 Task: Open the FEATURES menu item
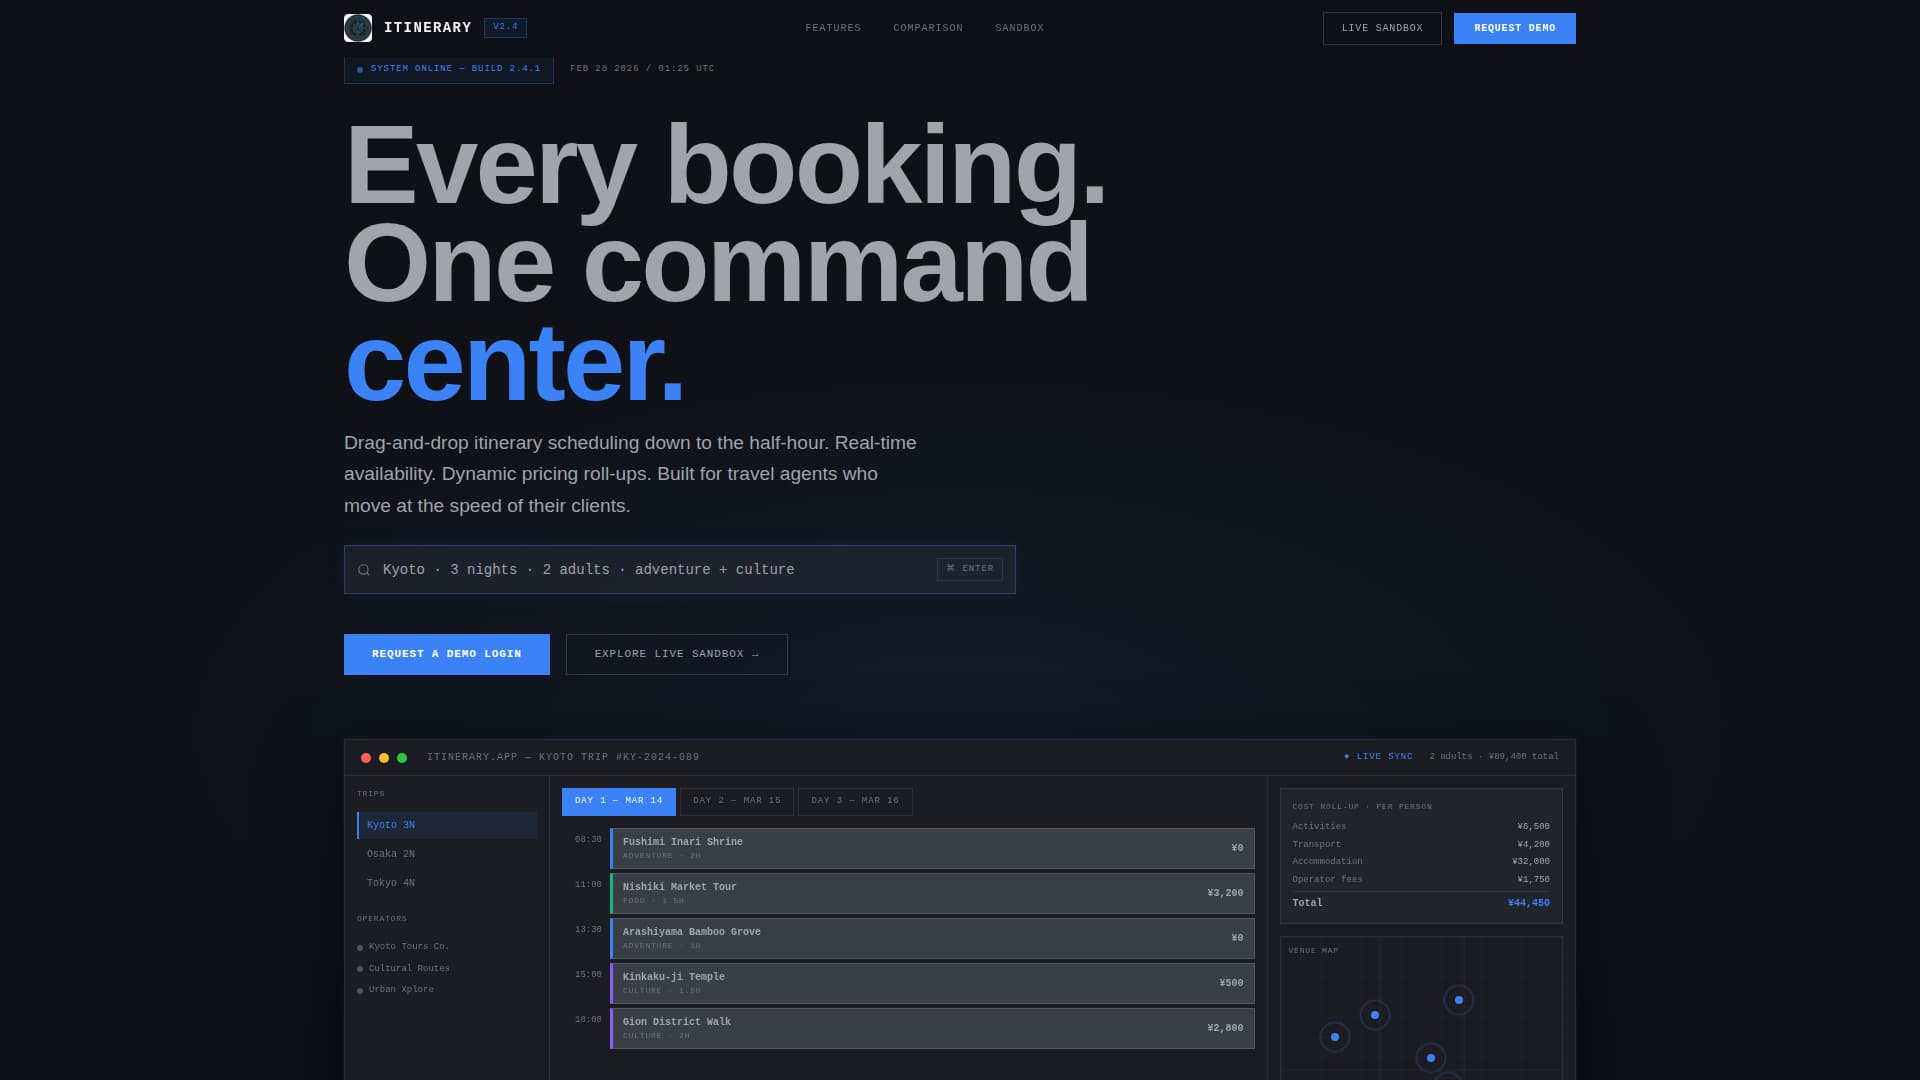click(833, 27)
